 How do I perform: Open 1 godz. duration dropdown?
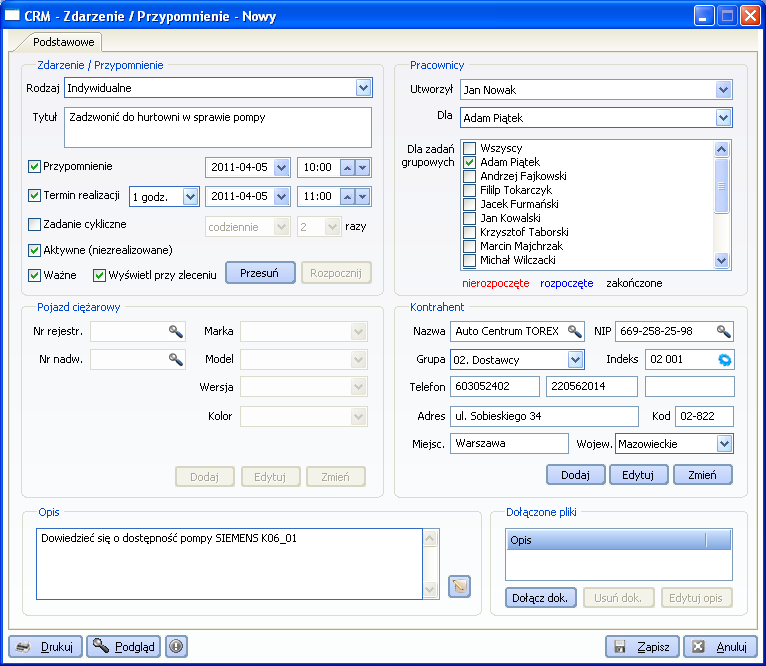click(x=191, y=197)
